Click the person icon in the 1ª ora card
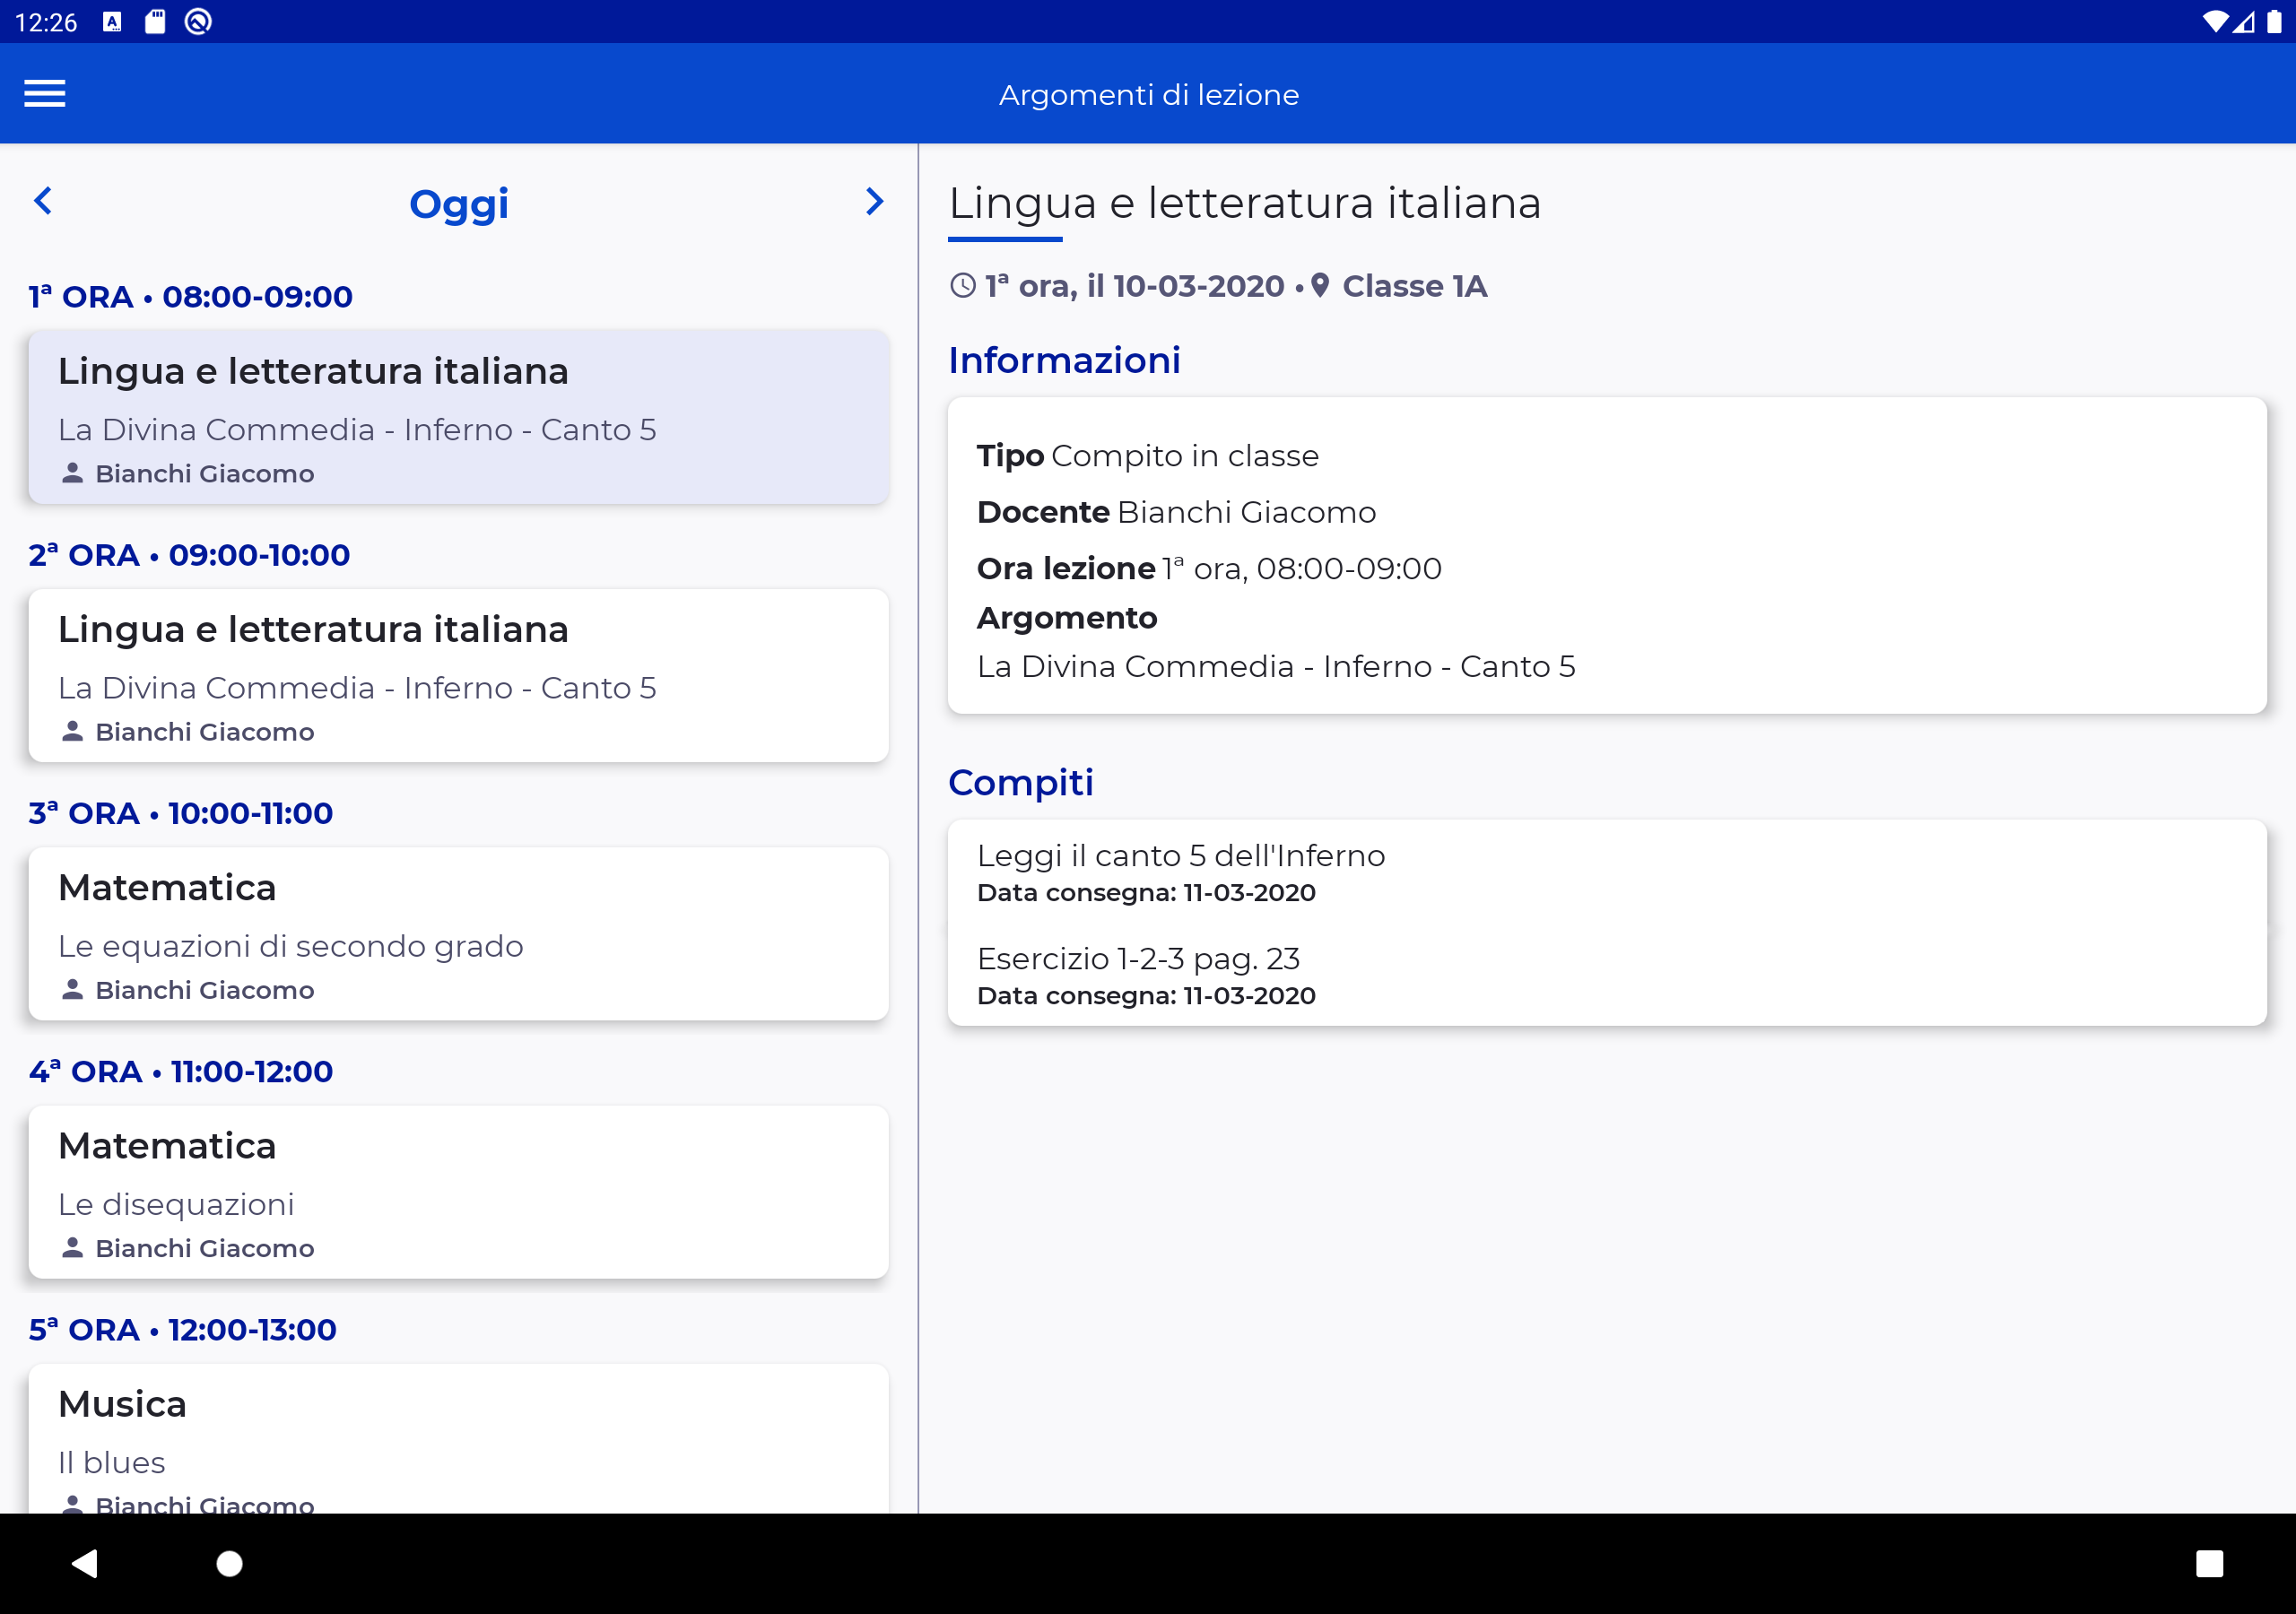Screen dimensions: 2296x1614 click(x=72, y=473)
